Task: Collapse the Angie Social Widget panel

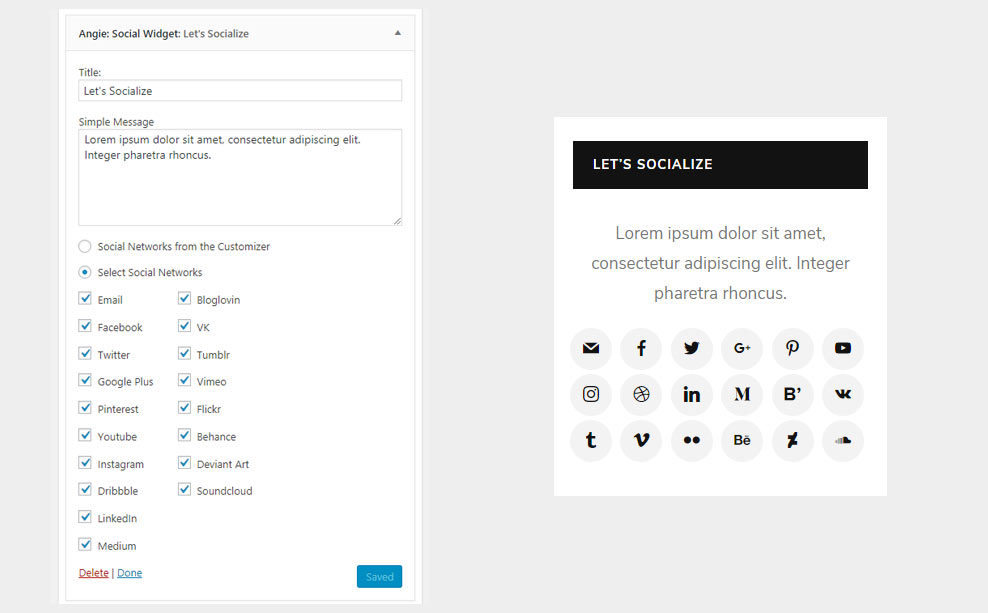Action: 397,33
